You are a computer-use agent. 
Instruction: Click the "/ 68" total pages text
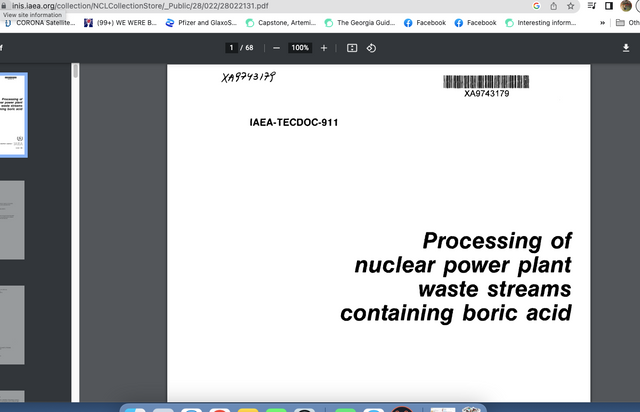coord(247,48)
